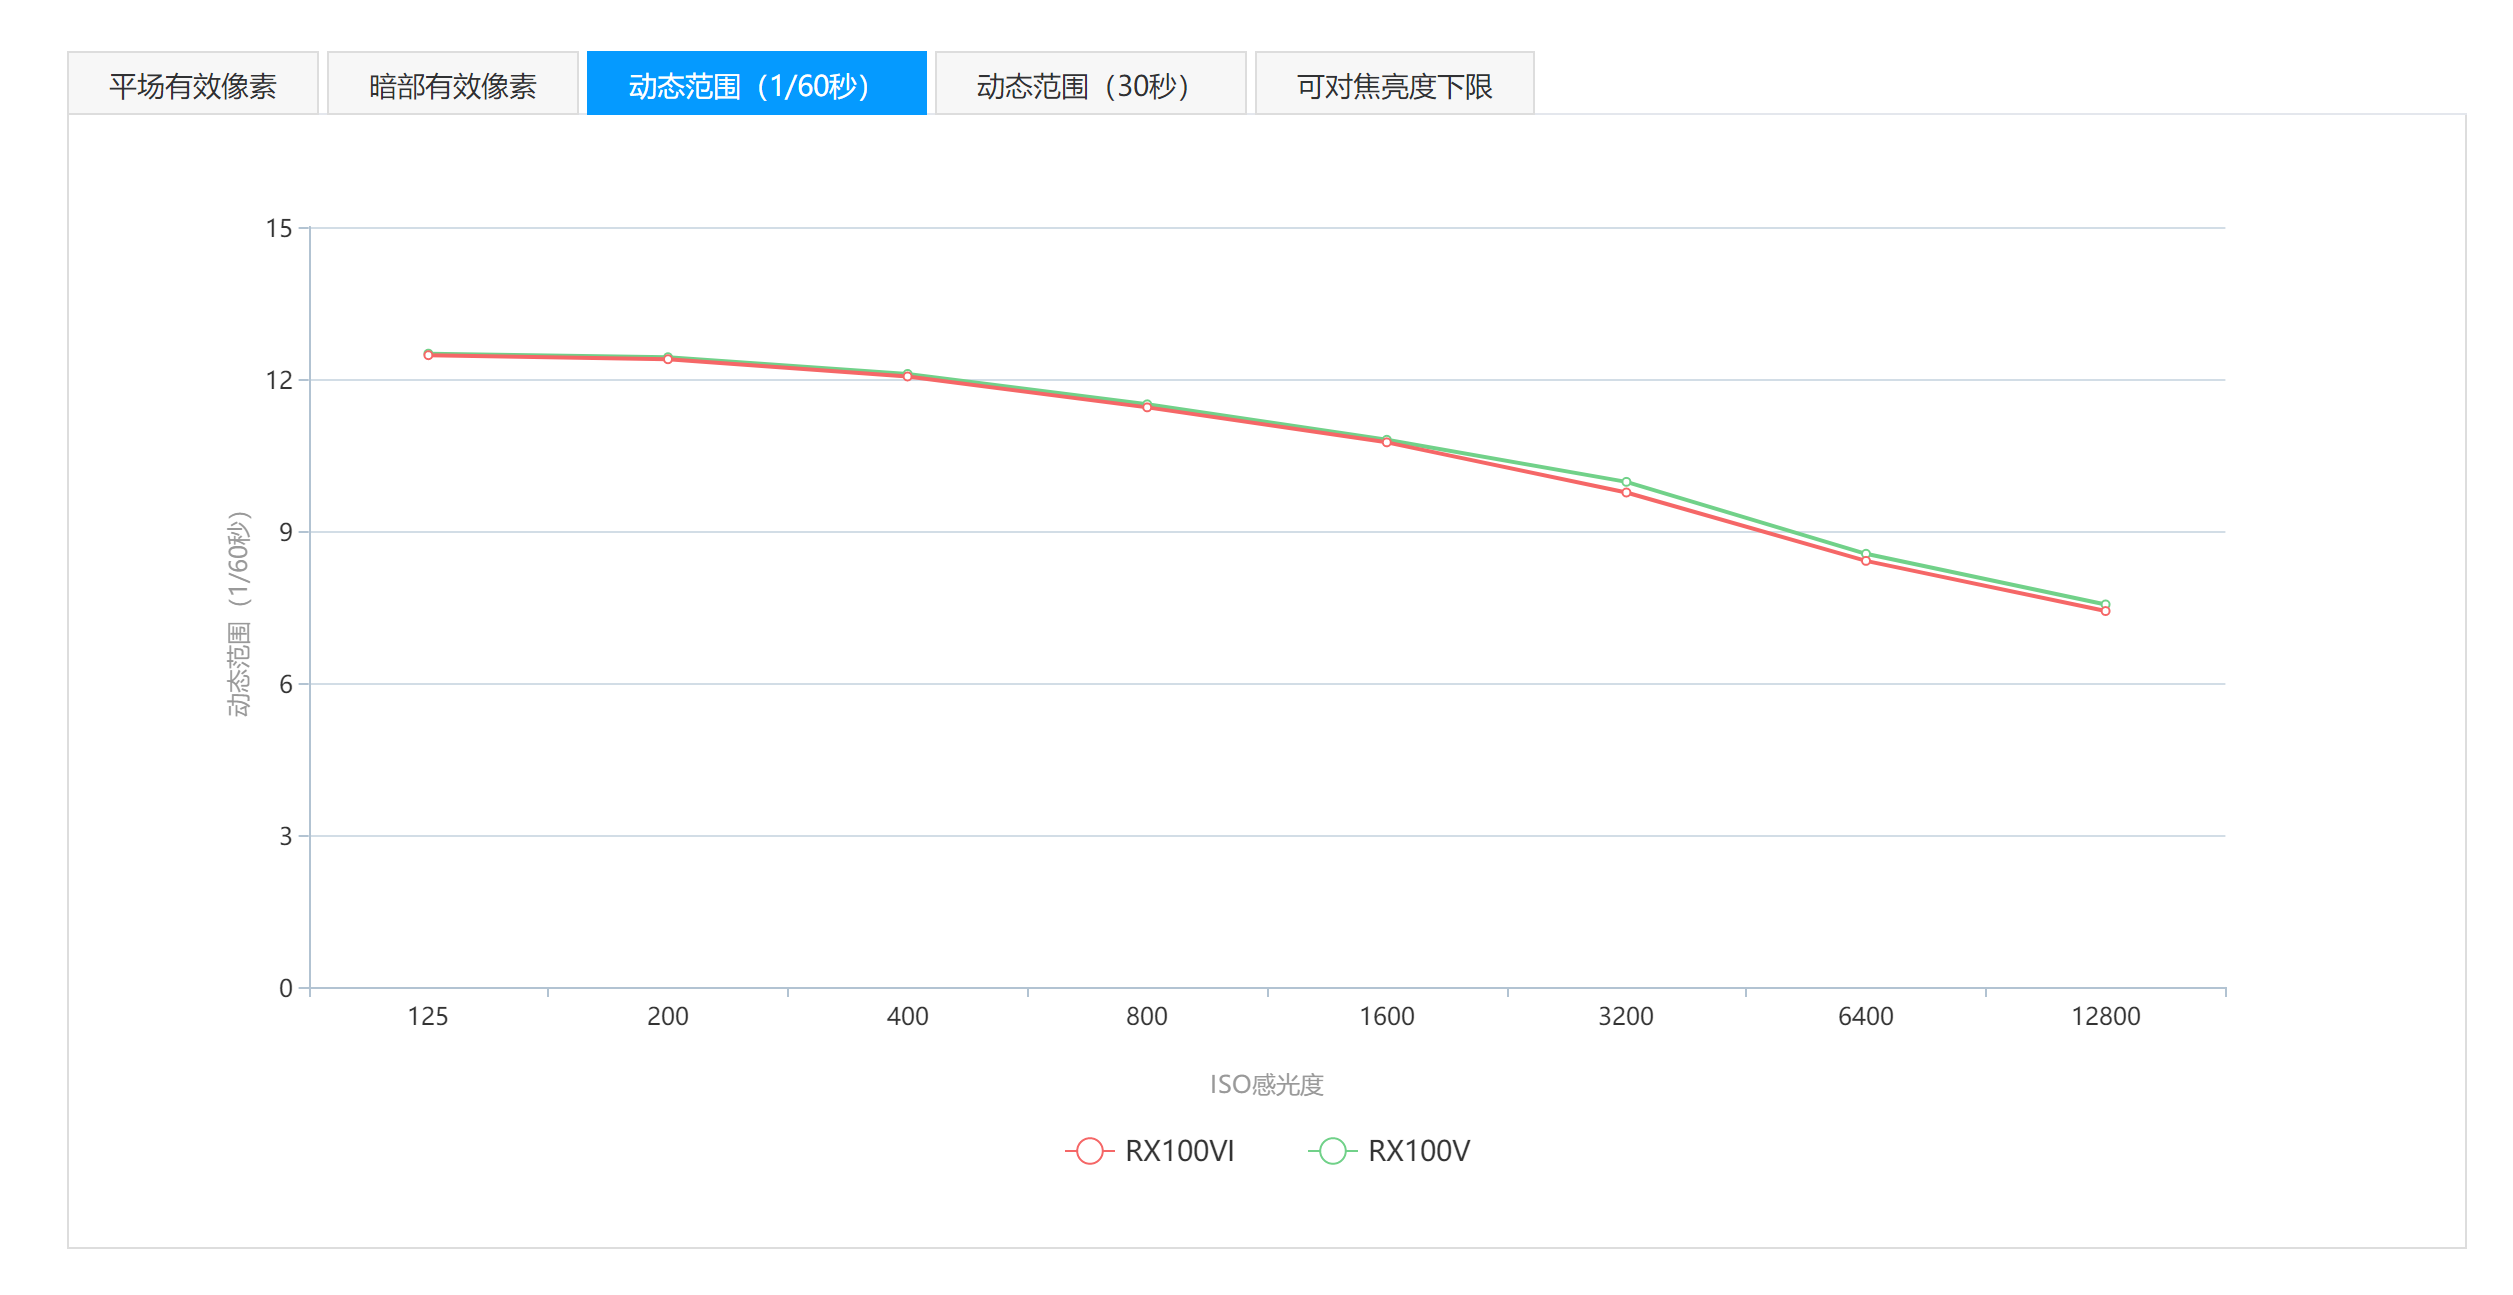The image size is (2513, 1295).
Task: Click the data point at ISO 800
Action: coord(1147,407)
